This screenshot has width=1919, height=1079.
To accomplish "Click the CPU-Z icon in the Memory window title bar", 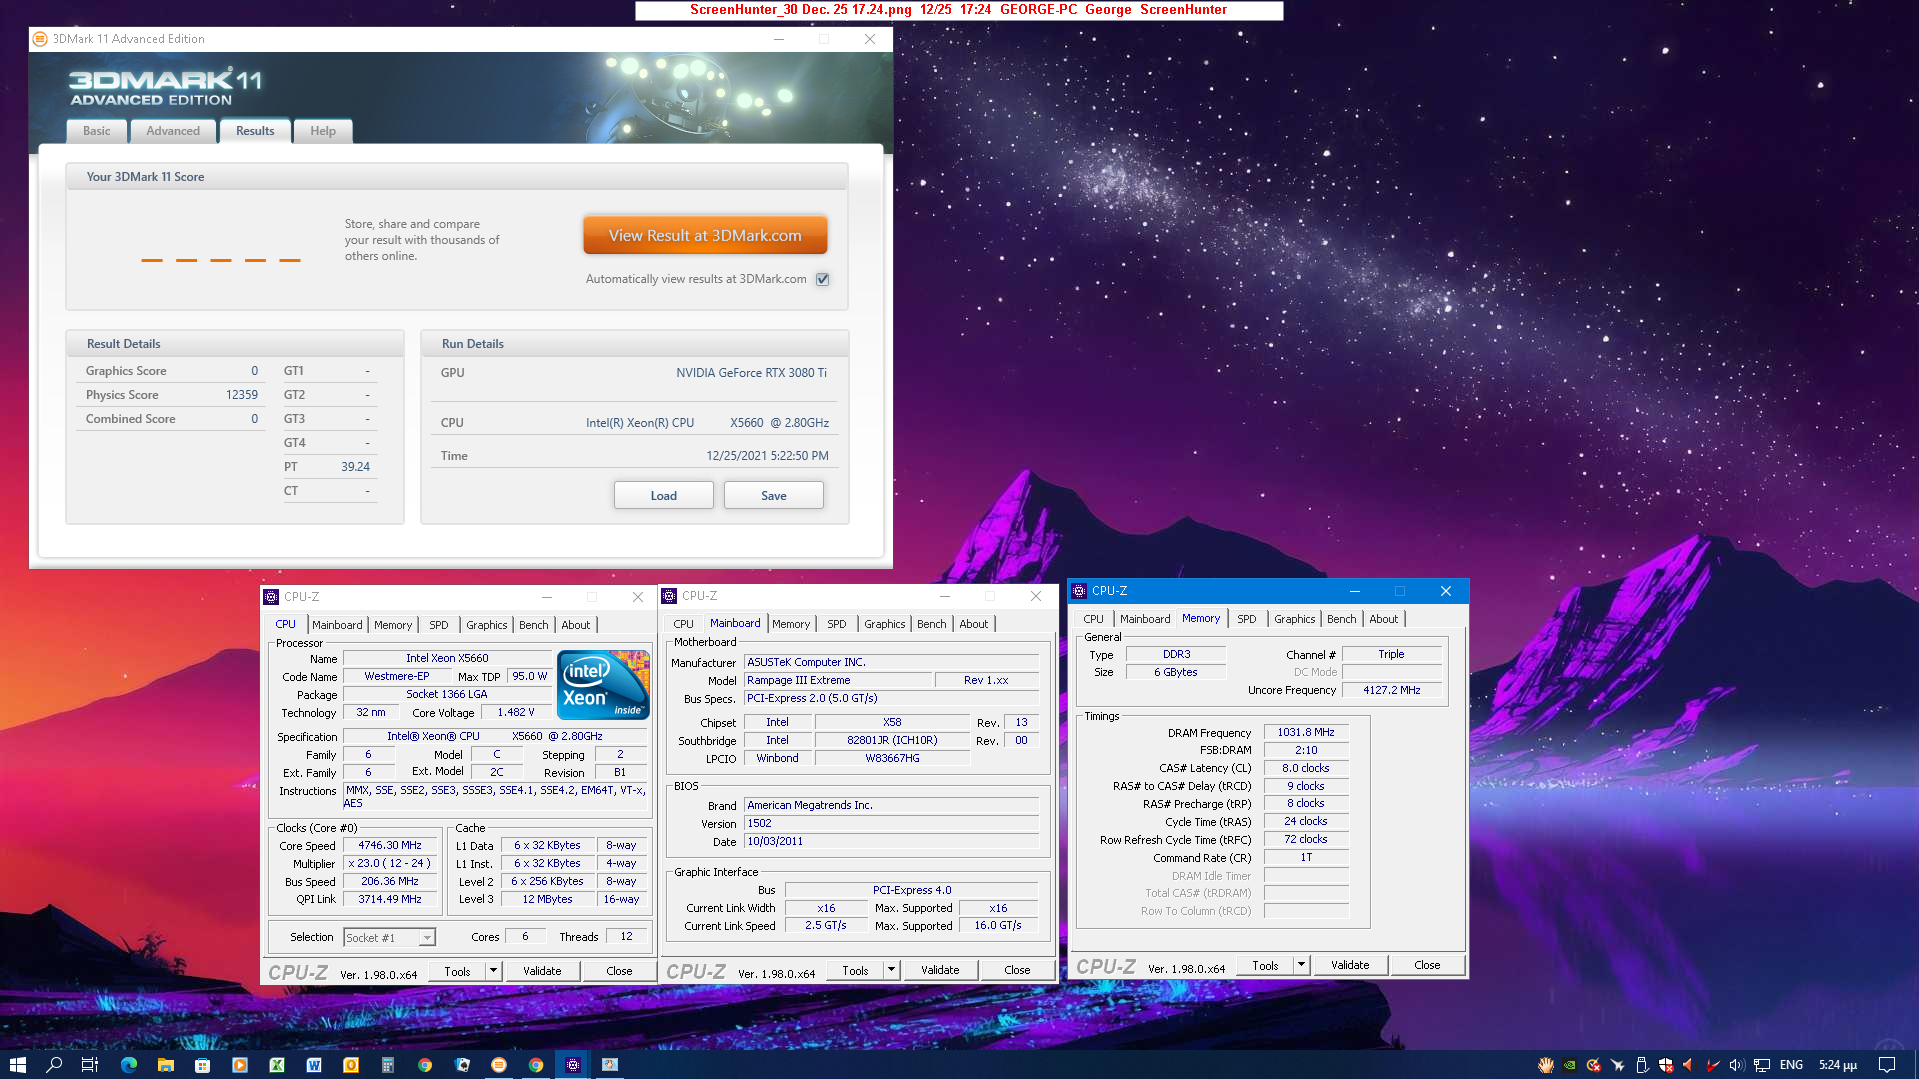I will pyautogui.click(x=1079, y=591).
